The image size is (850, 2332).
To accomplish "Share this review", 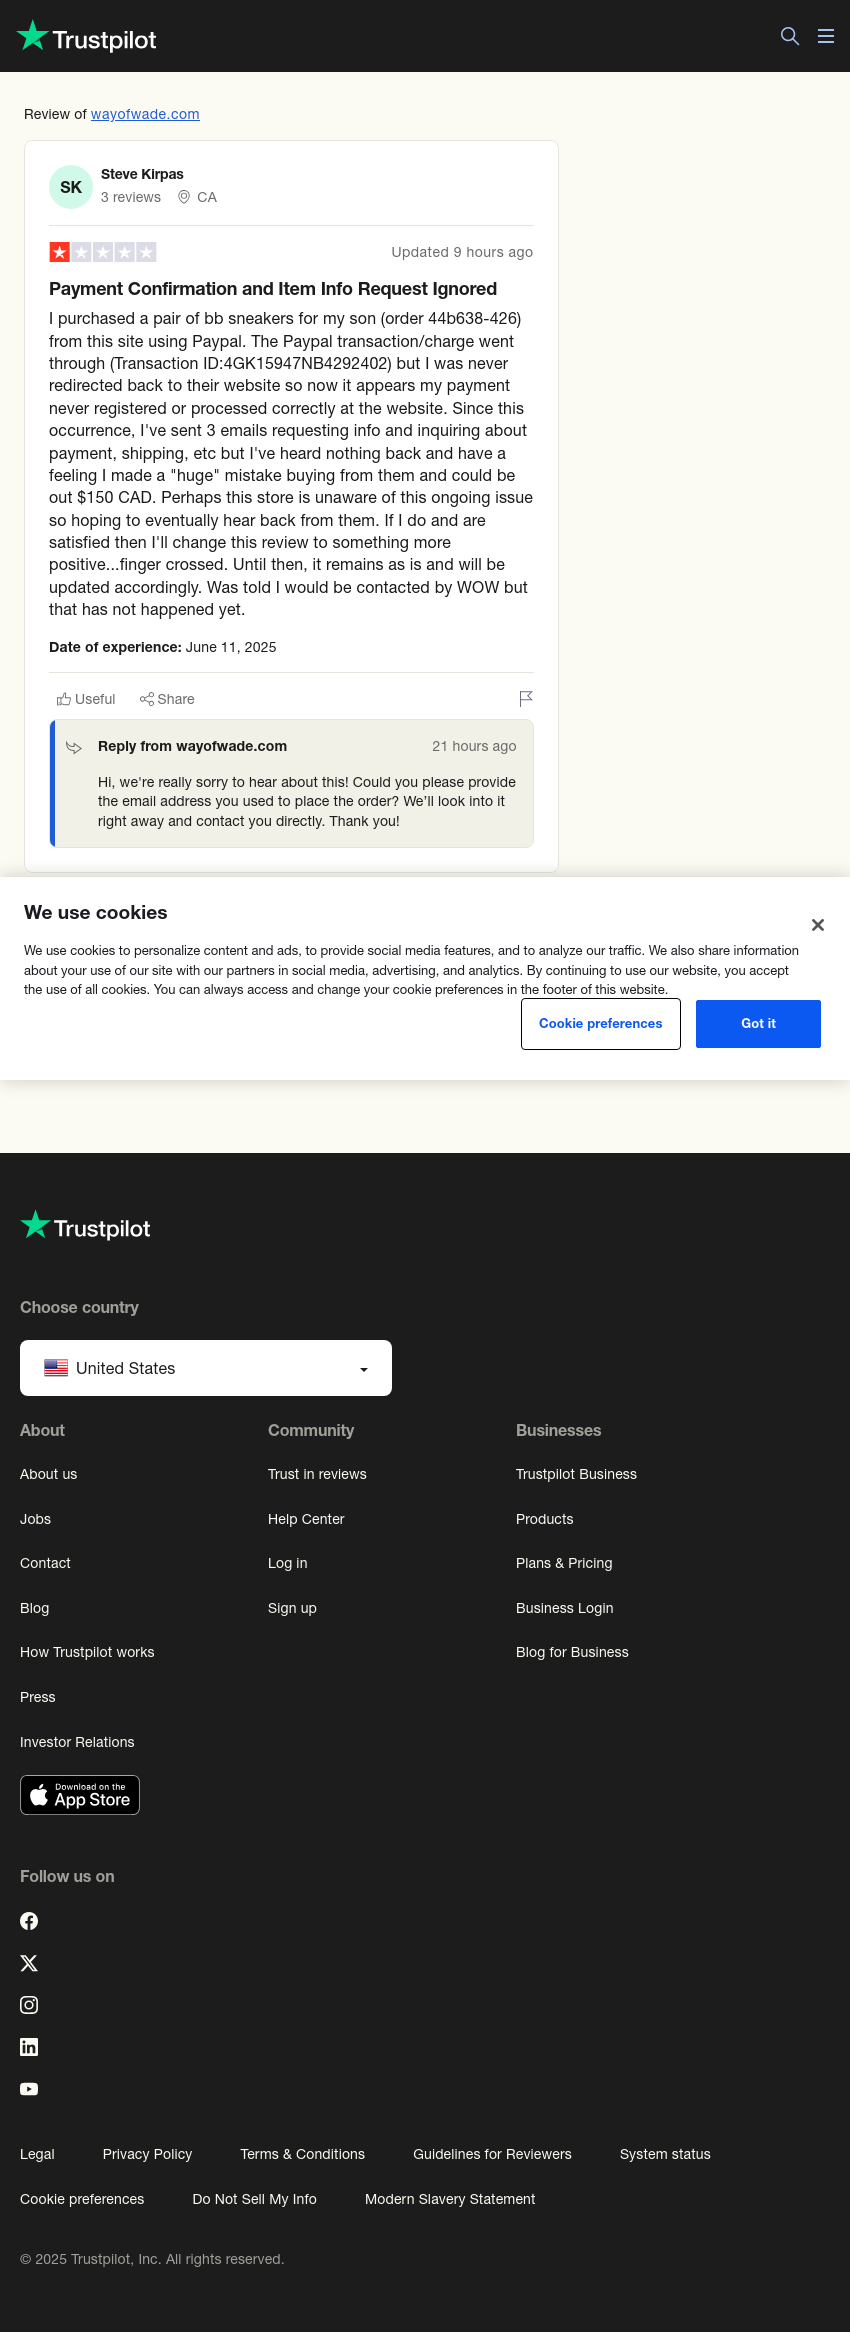I will (x=167, y=699).
